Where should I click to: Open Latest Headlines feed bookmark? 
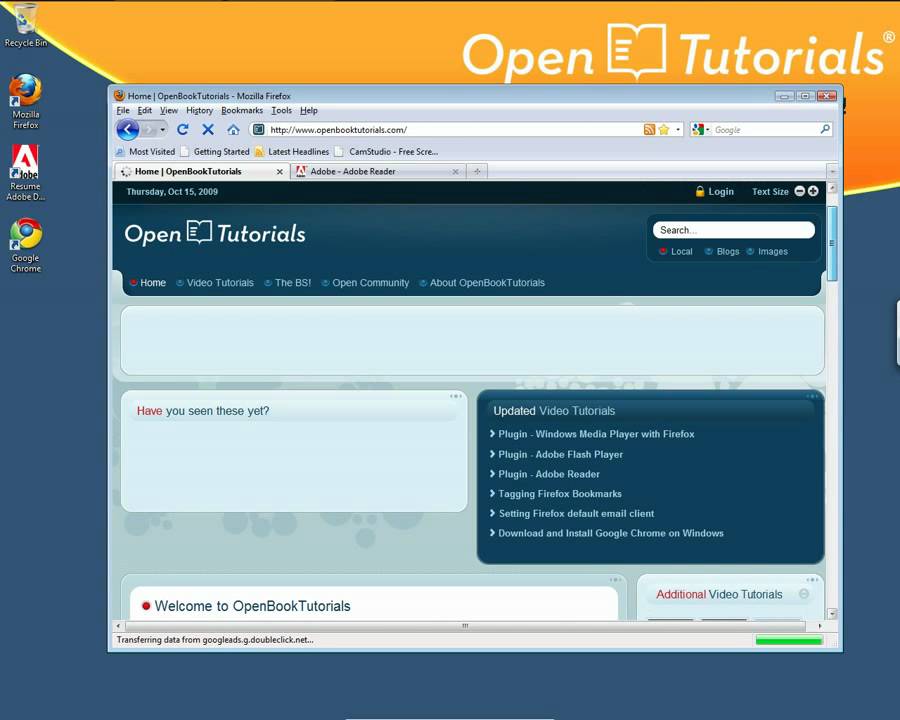(292, 152)
